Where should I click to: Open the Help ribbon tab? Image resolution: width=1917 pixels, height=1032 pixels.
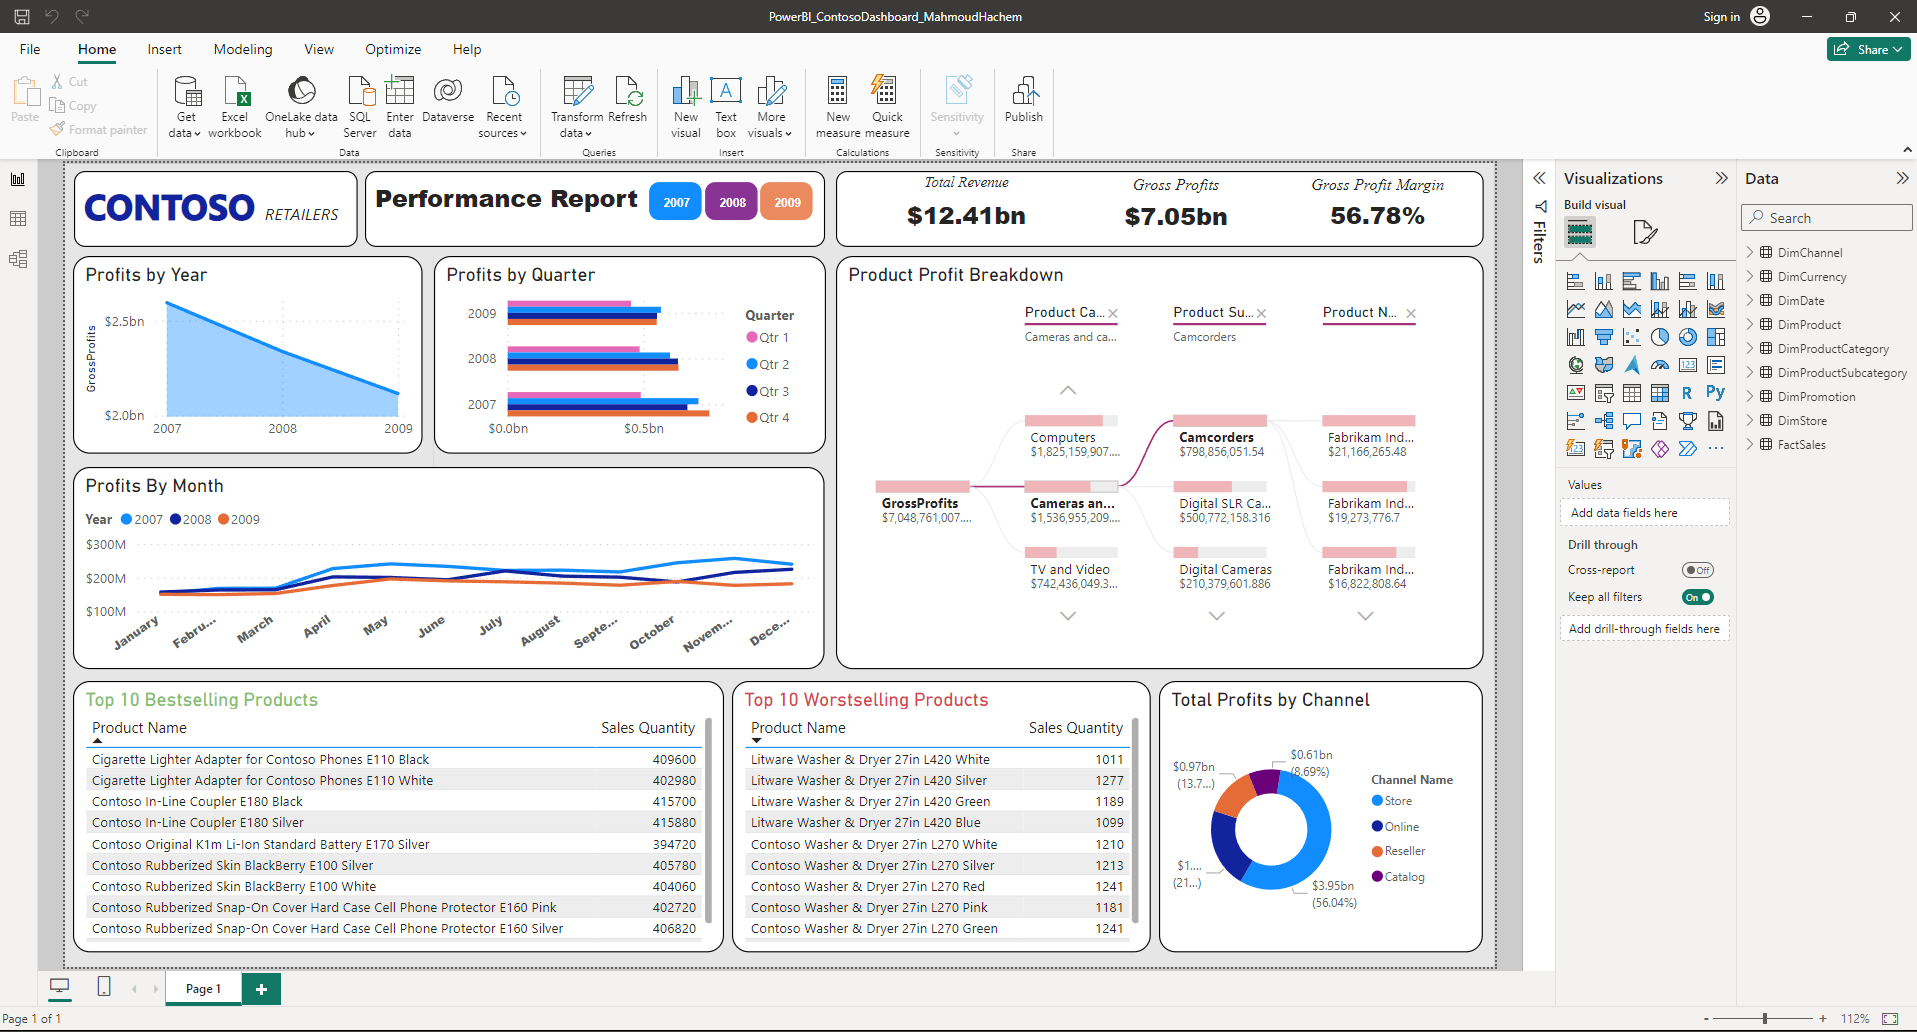point(467,49)
